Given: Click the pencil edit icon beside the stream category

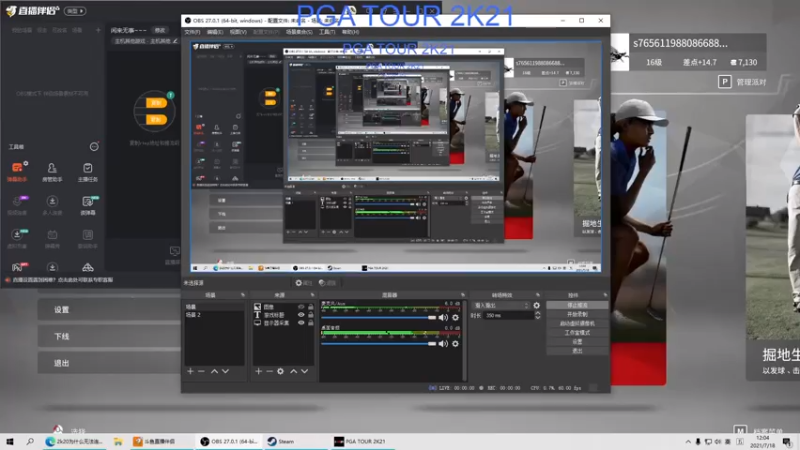Looking at the screenshot, I should coord(176,41).
